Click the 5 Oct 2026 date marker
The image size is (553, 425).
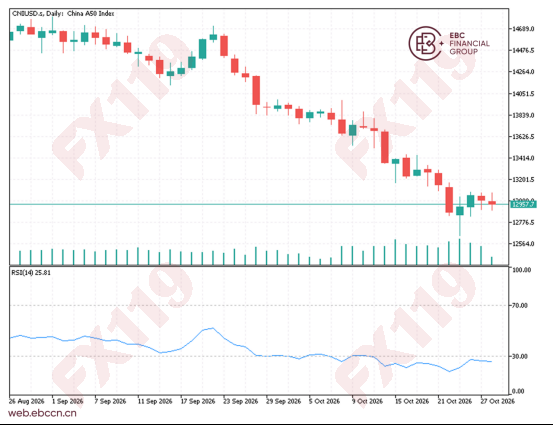[x=324, y=401]
